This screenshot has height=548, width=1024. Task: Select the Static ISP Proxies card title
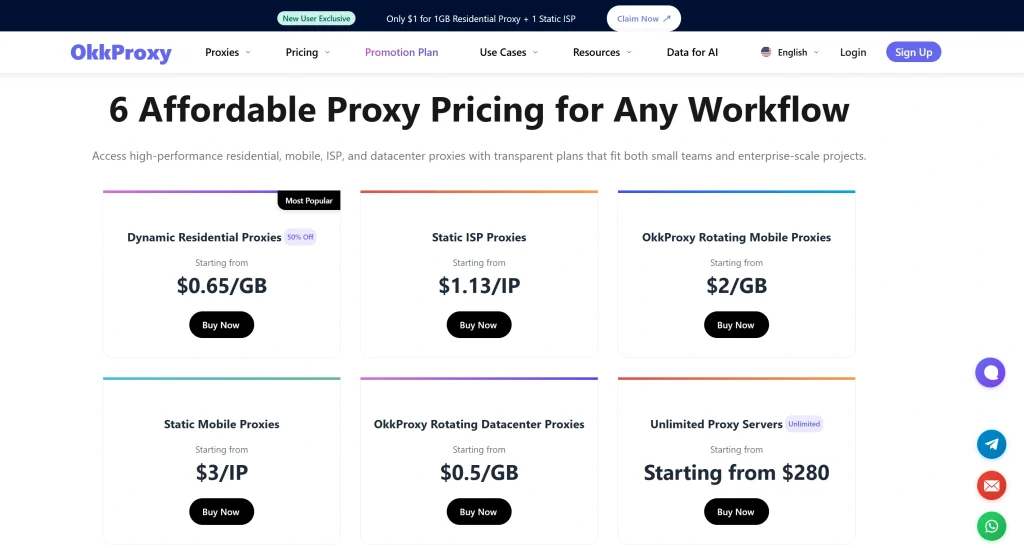pyautogui.click(x=479, y=237)
